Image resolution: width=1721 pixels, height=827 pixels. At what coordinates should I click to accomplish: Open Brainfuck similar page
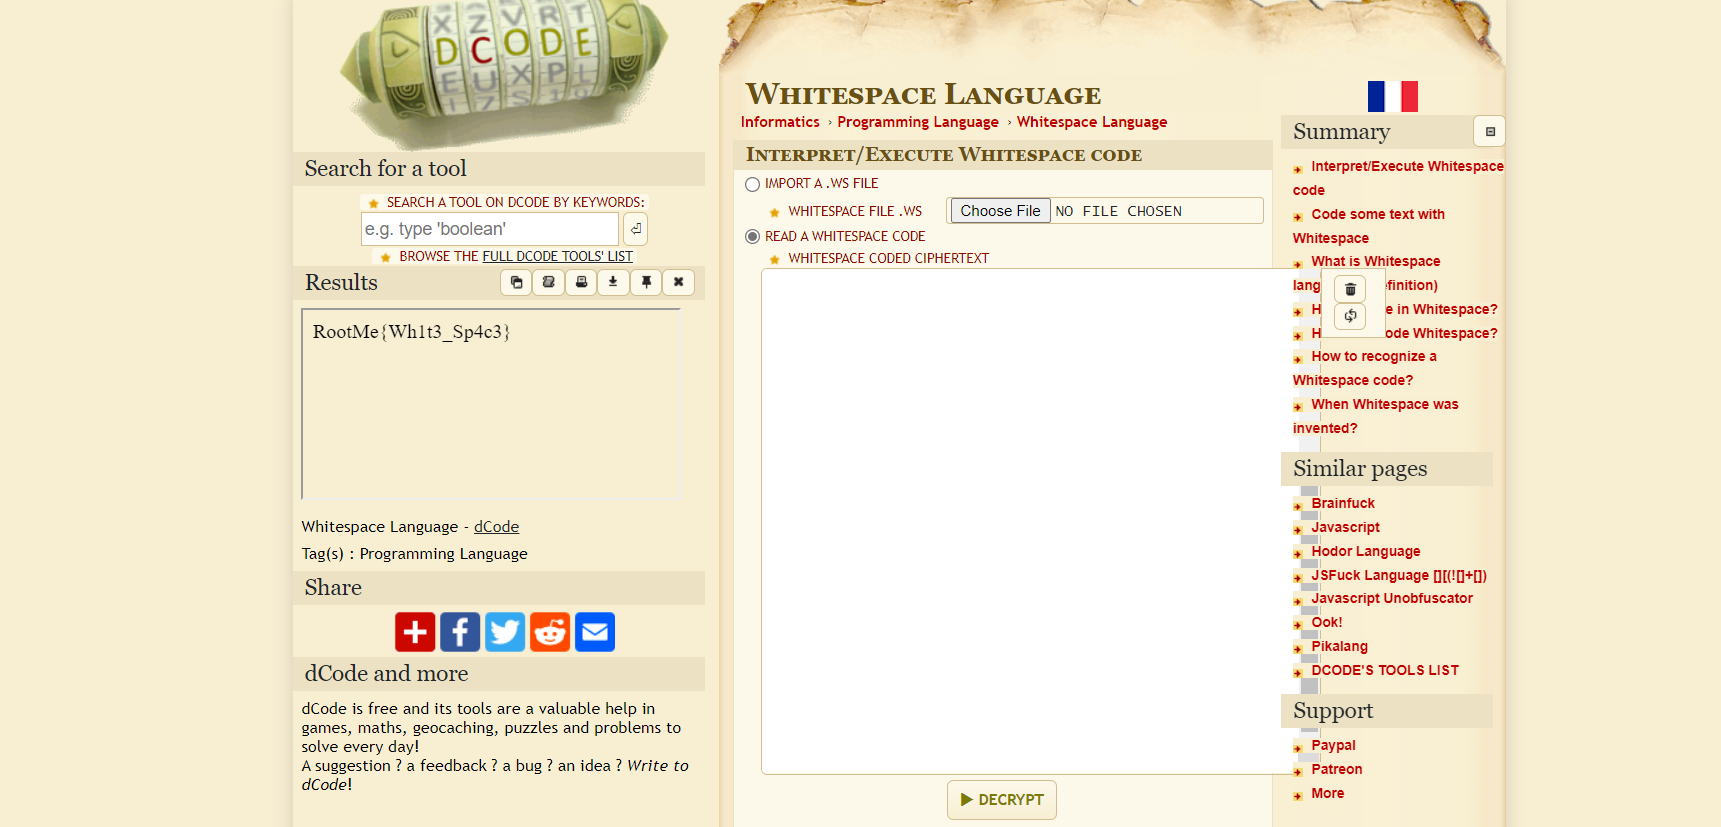(1343, 504)
